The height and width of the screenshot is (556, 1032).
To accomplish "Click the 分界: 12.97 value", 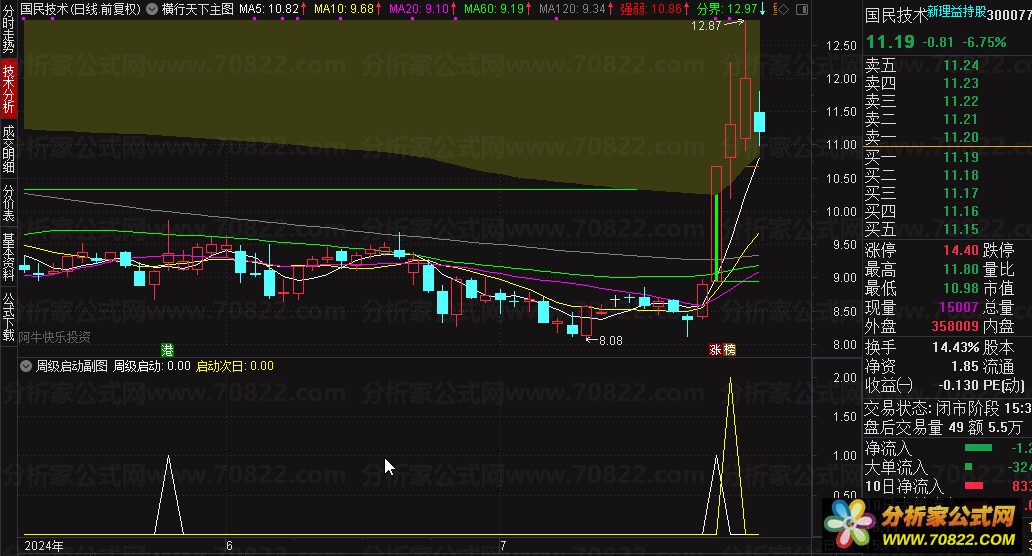I will [727, 9].
